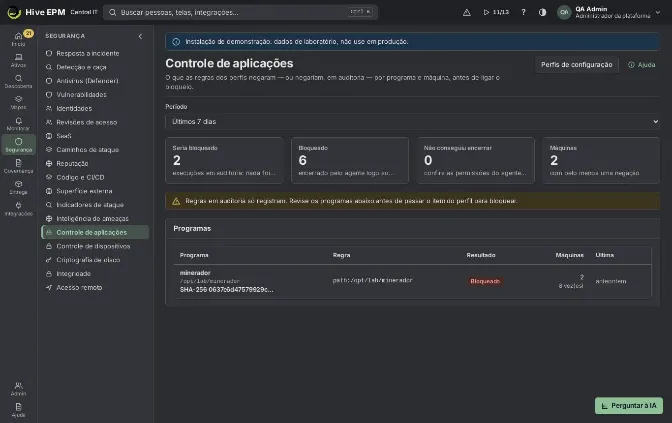672x423 pixels.
Task: Open Antivírus (Defender) menu item
Action: [95, 81]
